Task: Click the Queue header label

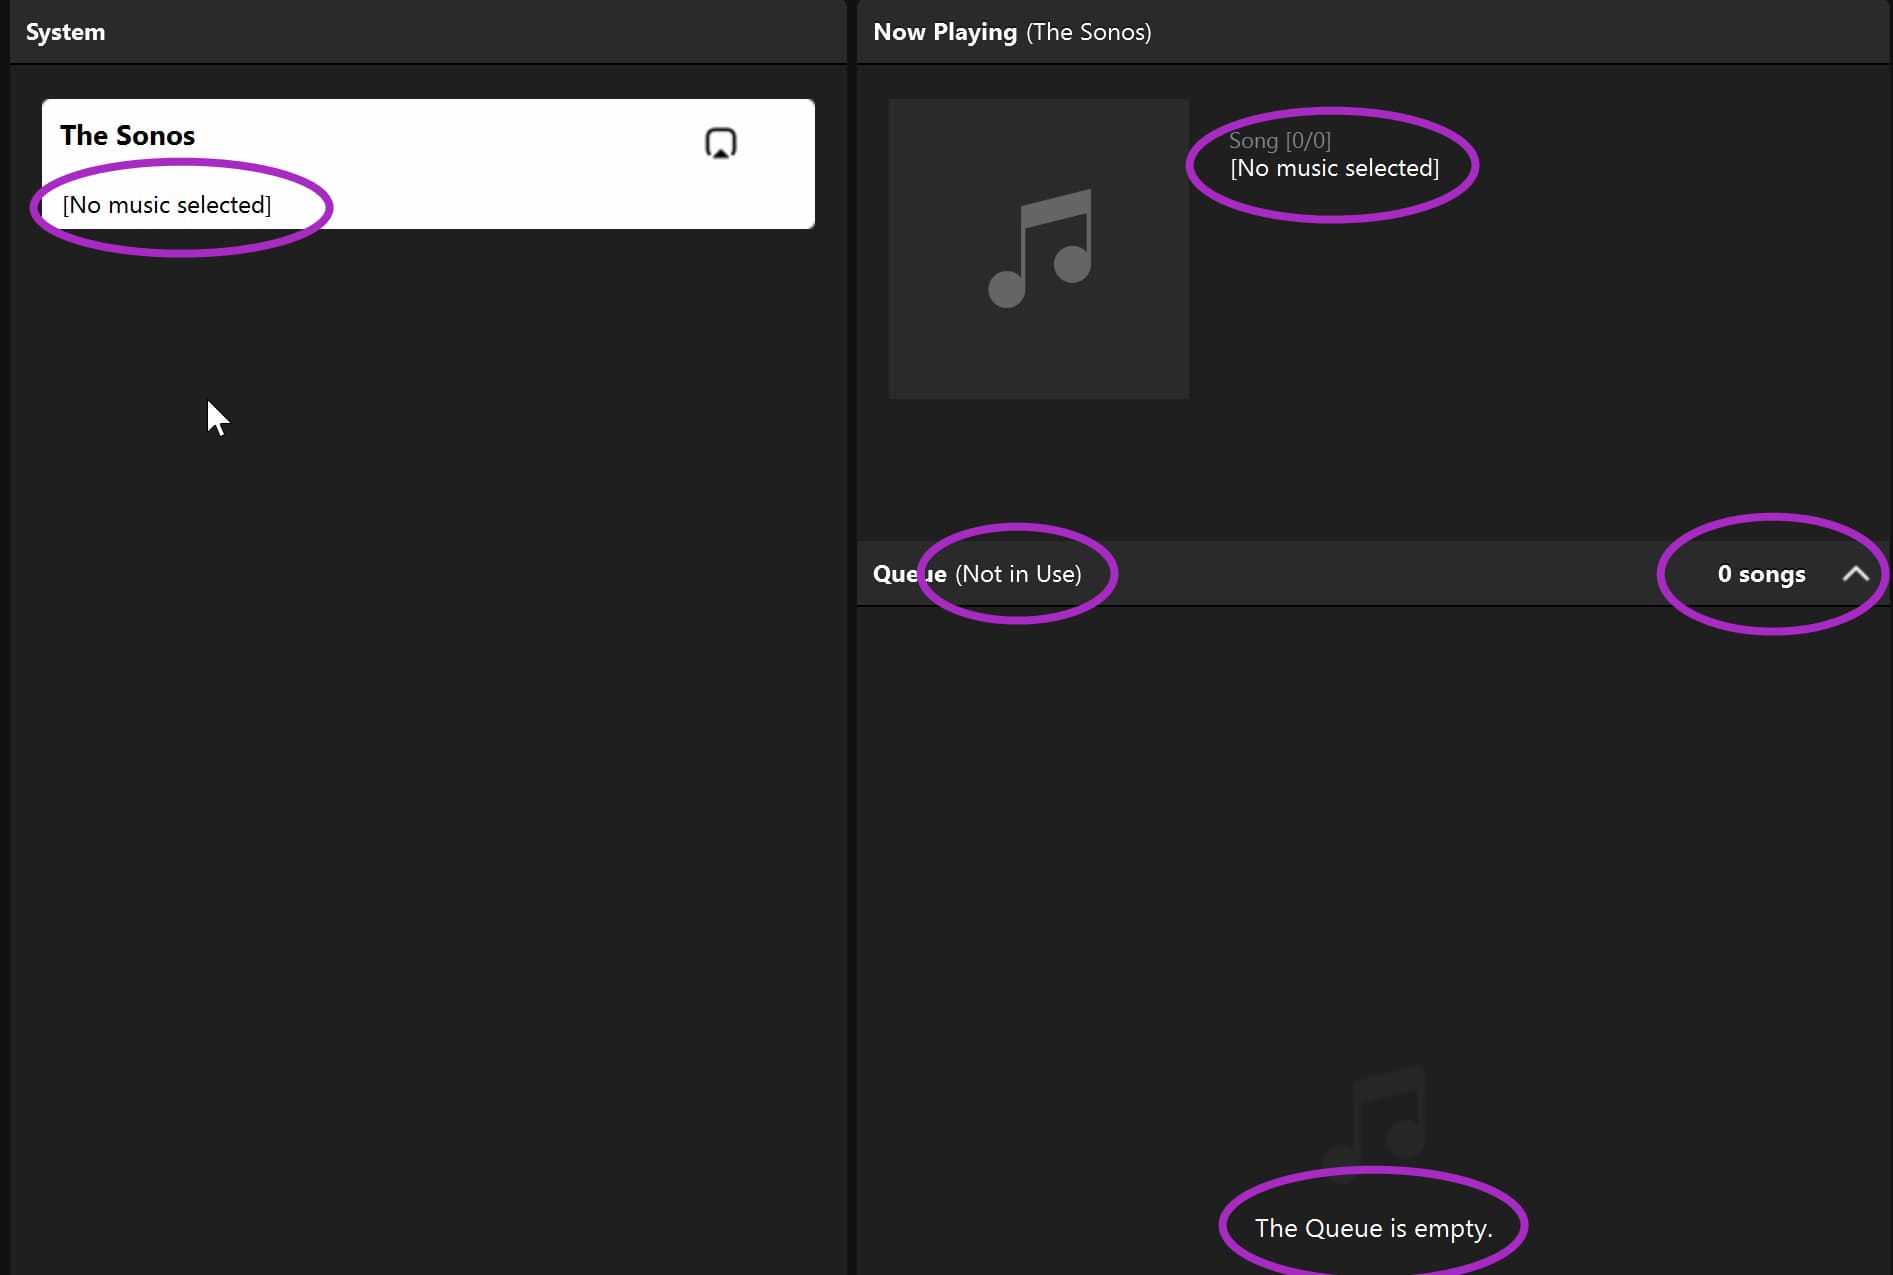Action: point(909,574)
